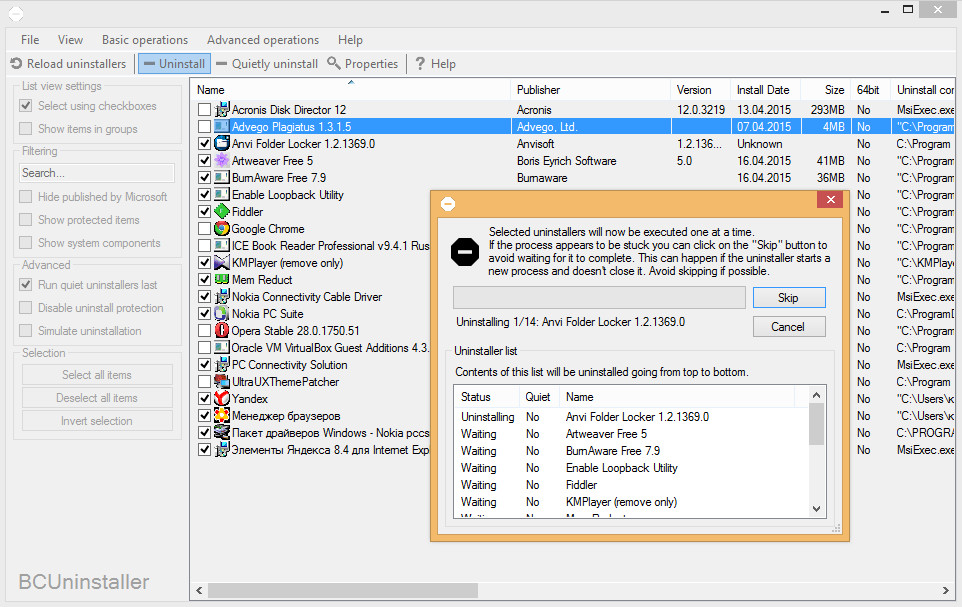The width and height of the screenshot is (962, 607).
Task: Click the dialog's Status column header
Action: click(488, 397)
